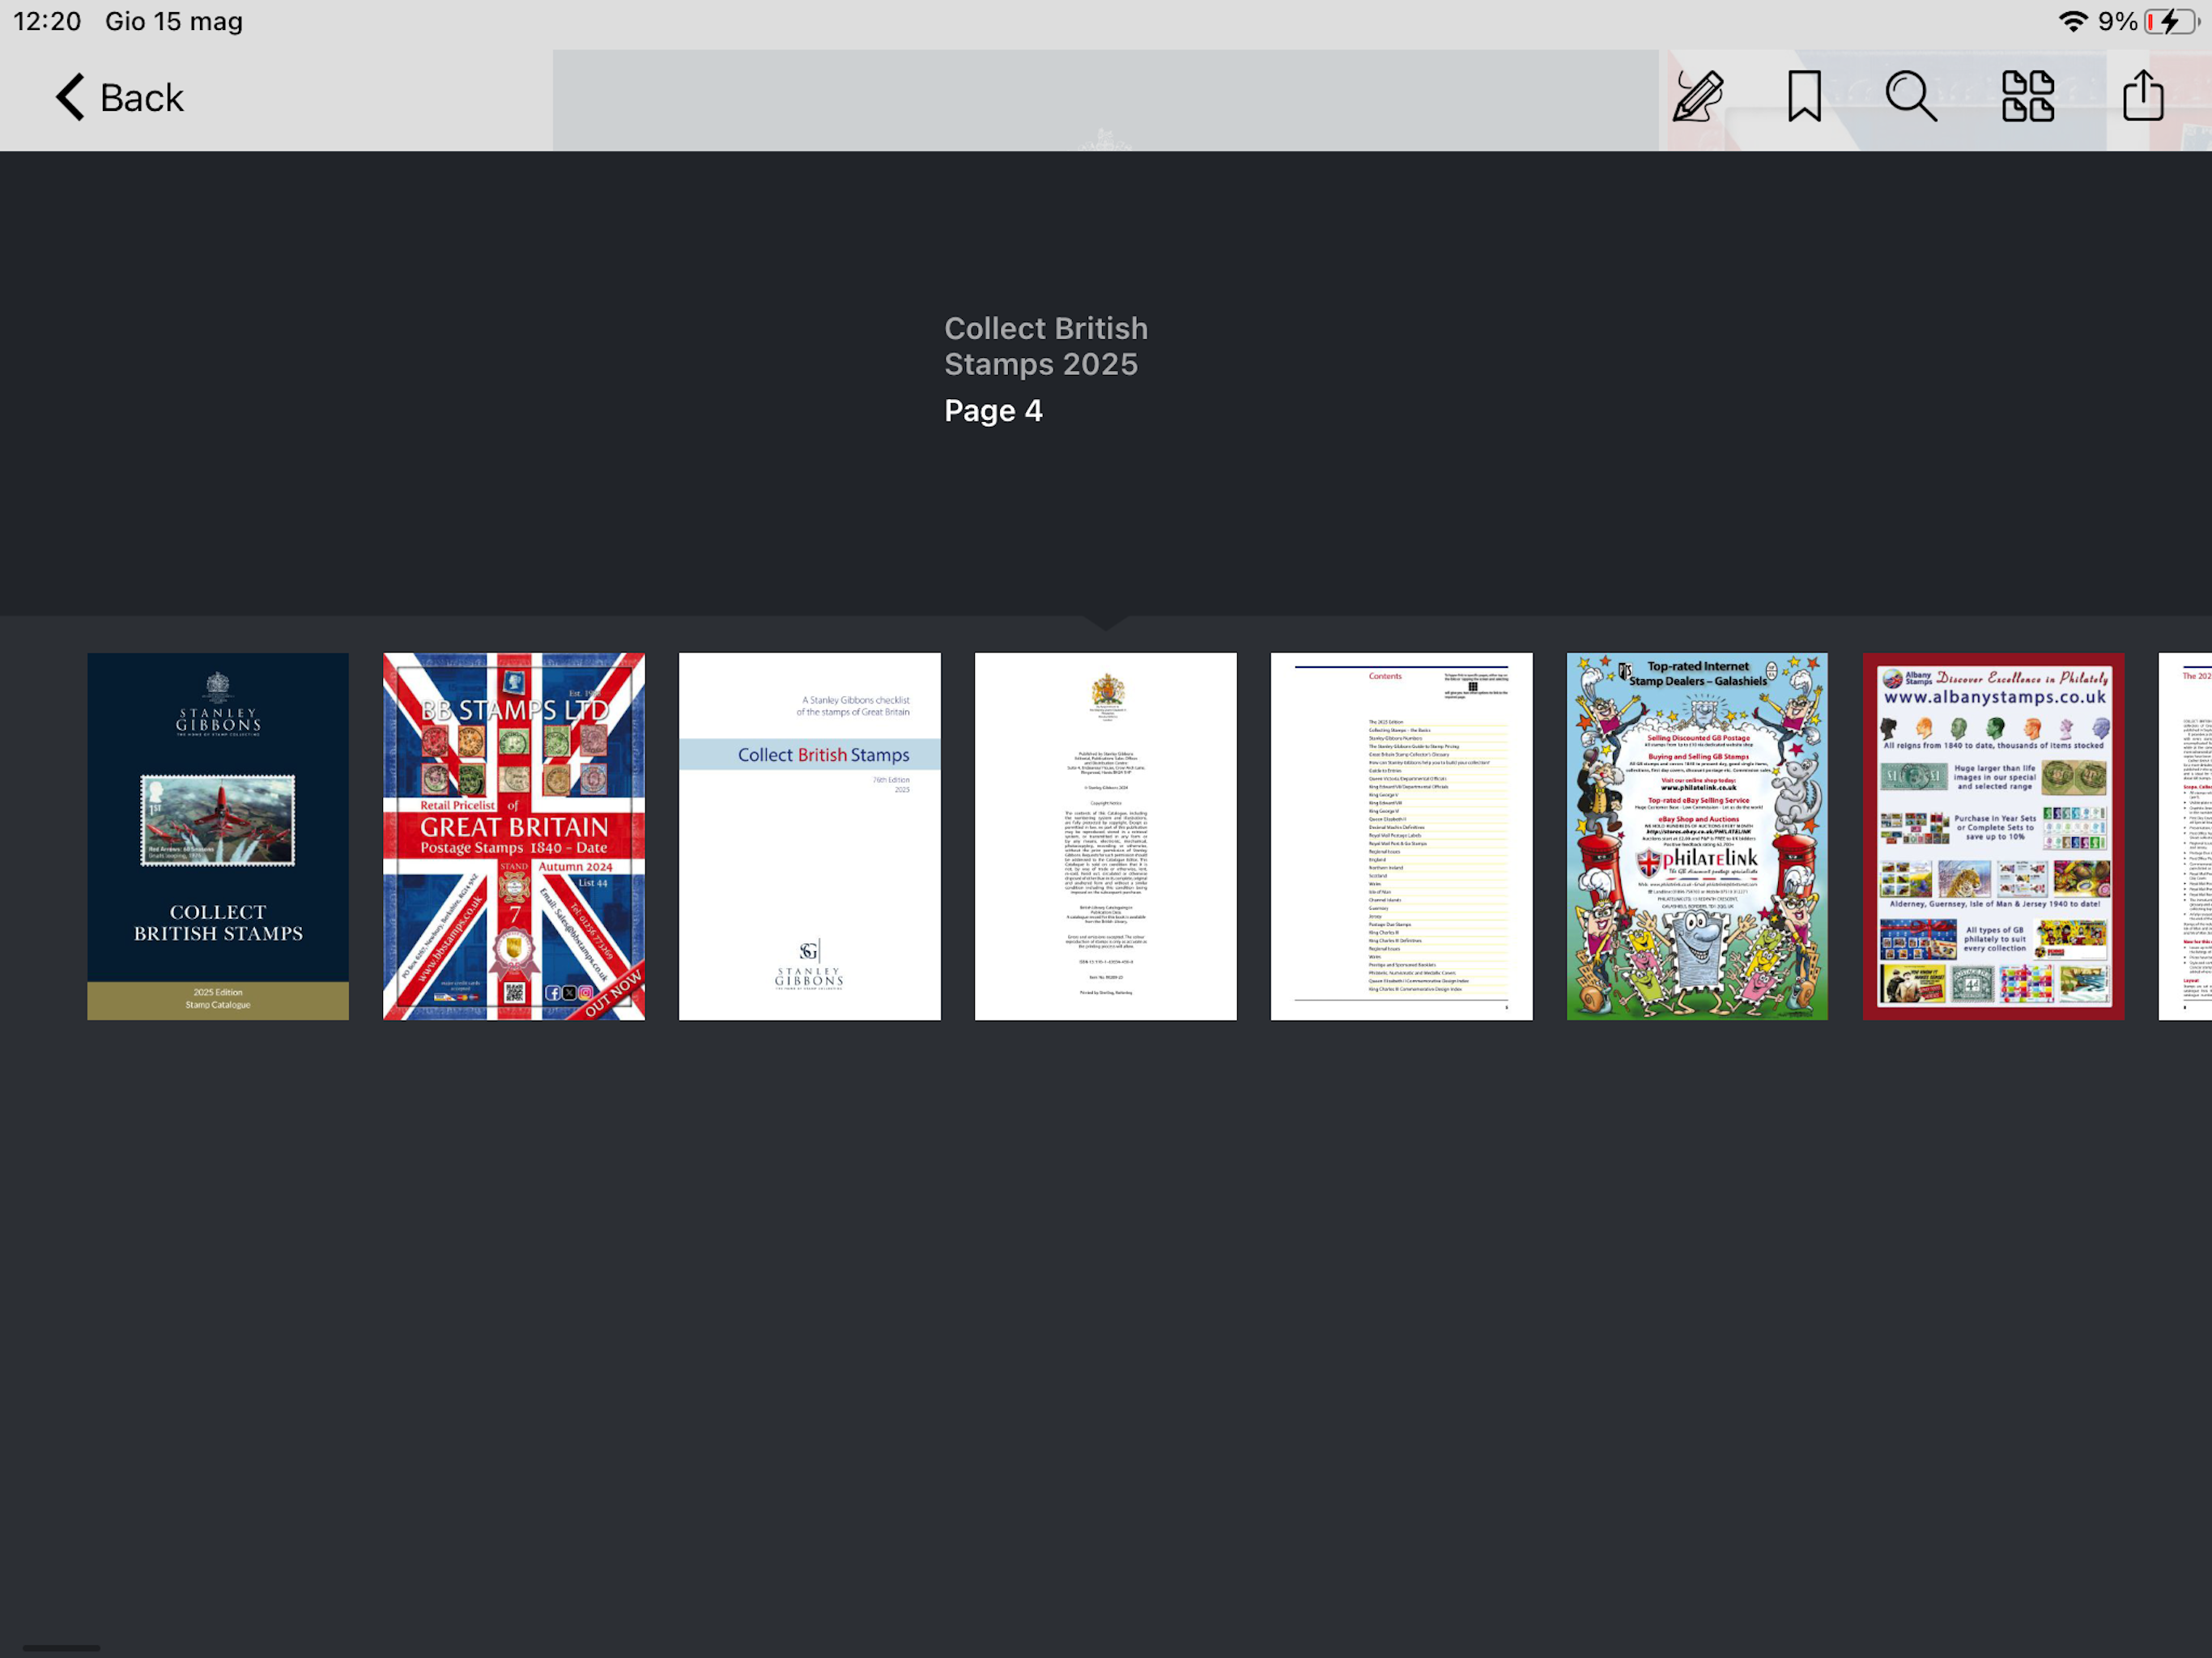
Task: Open the partially visible last page thumbnail
Action: pyautogui.click(x=2186, y=836)
